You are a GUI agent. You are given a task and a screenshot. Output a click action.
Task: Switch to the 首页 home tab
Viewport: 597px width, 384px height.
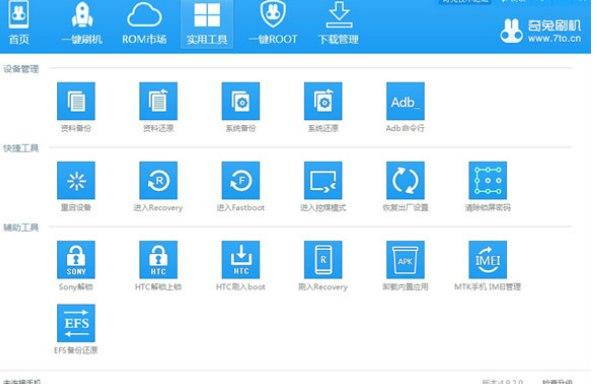(19, 23)
